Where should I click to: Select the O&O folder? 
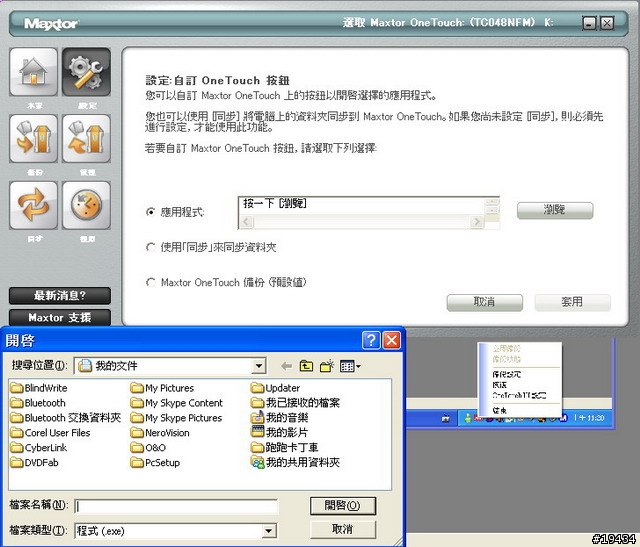149,448
